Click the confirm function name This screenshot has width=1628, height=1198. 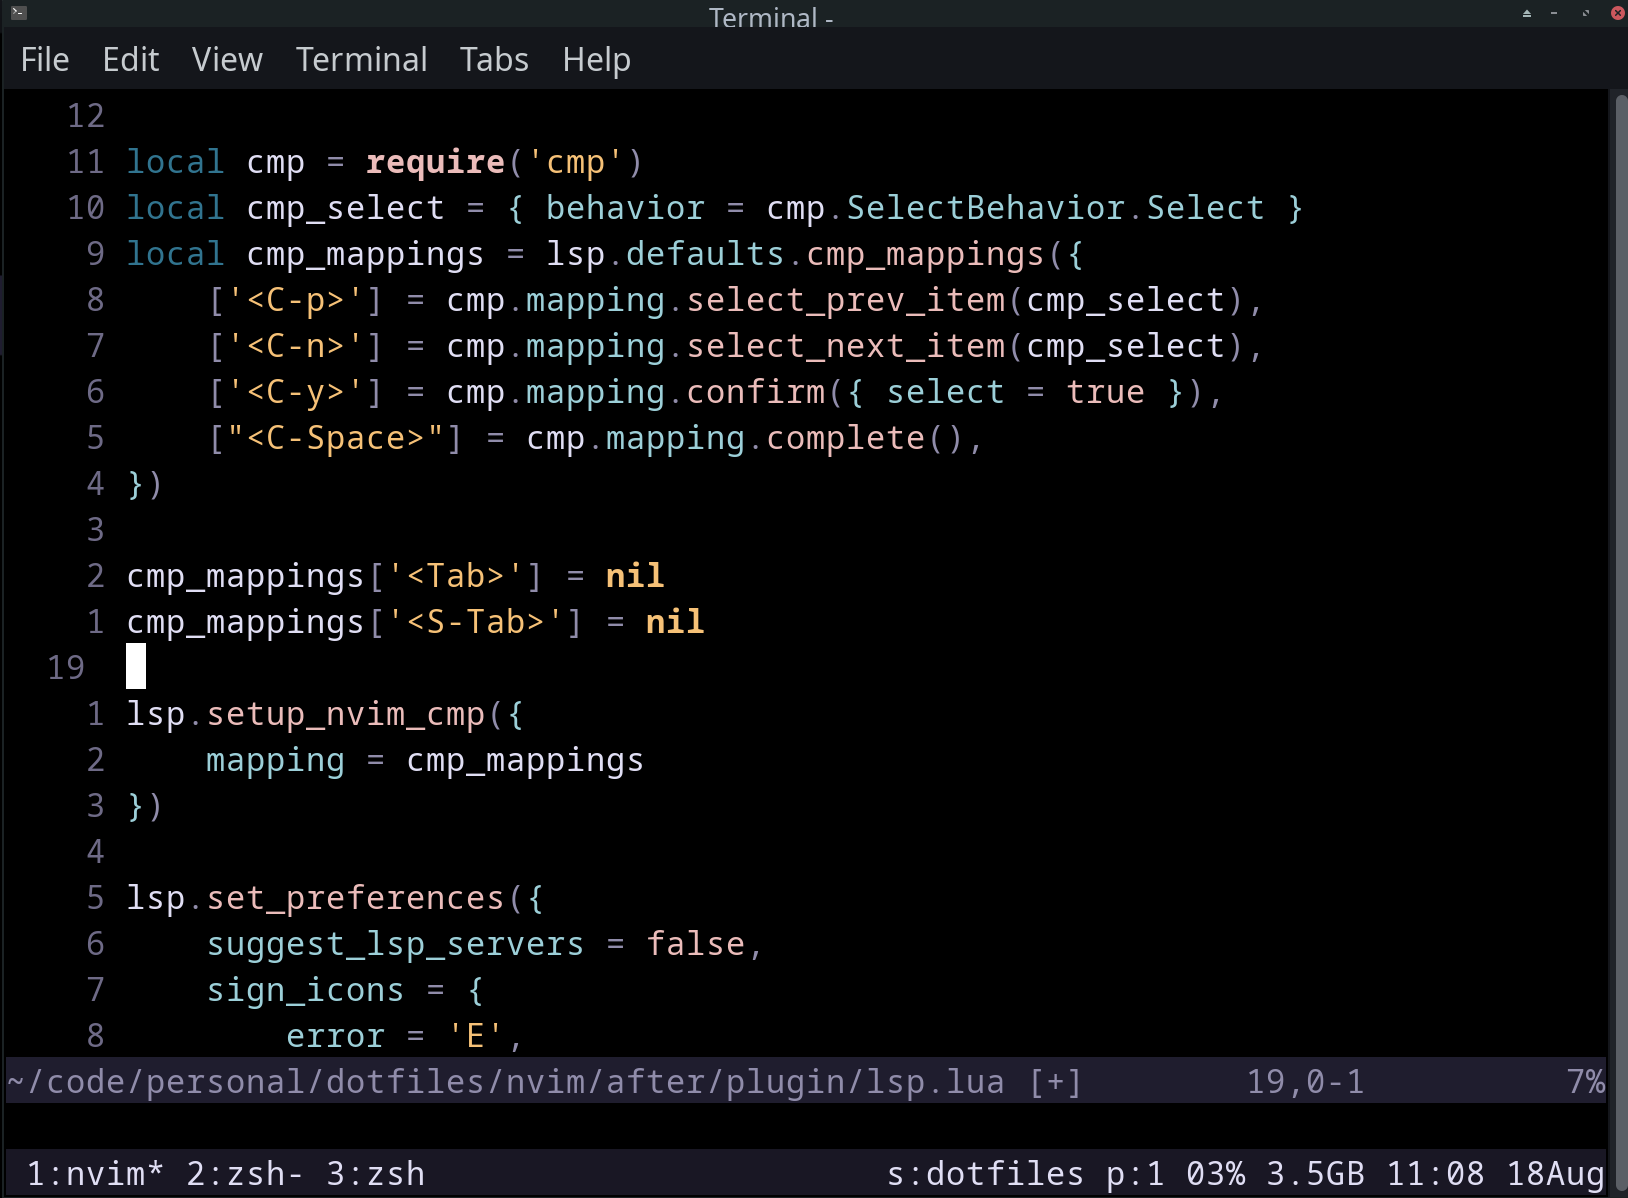[755, 392]
